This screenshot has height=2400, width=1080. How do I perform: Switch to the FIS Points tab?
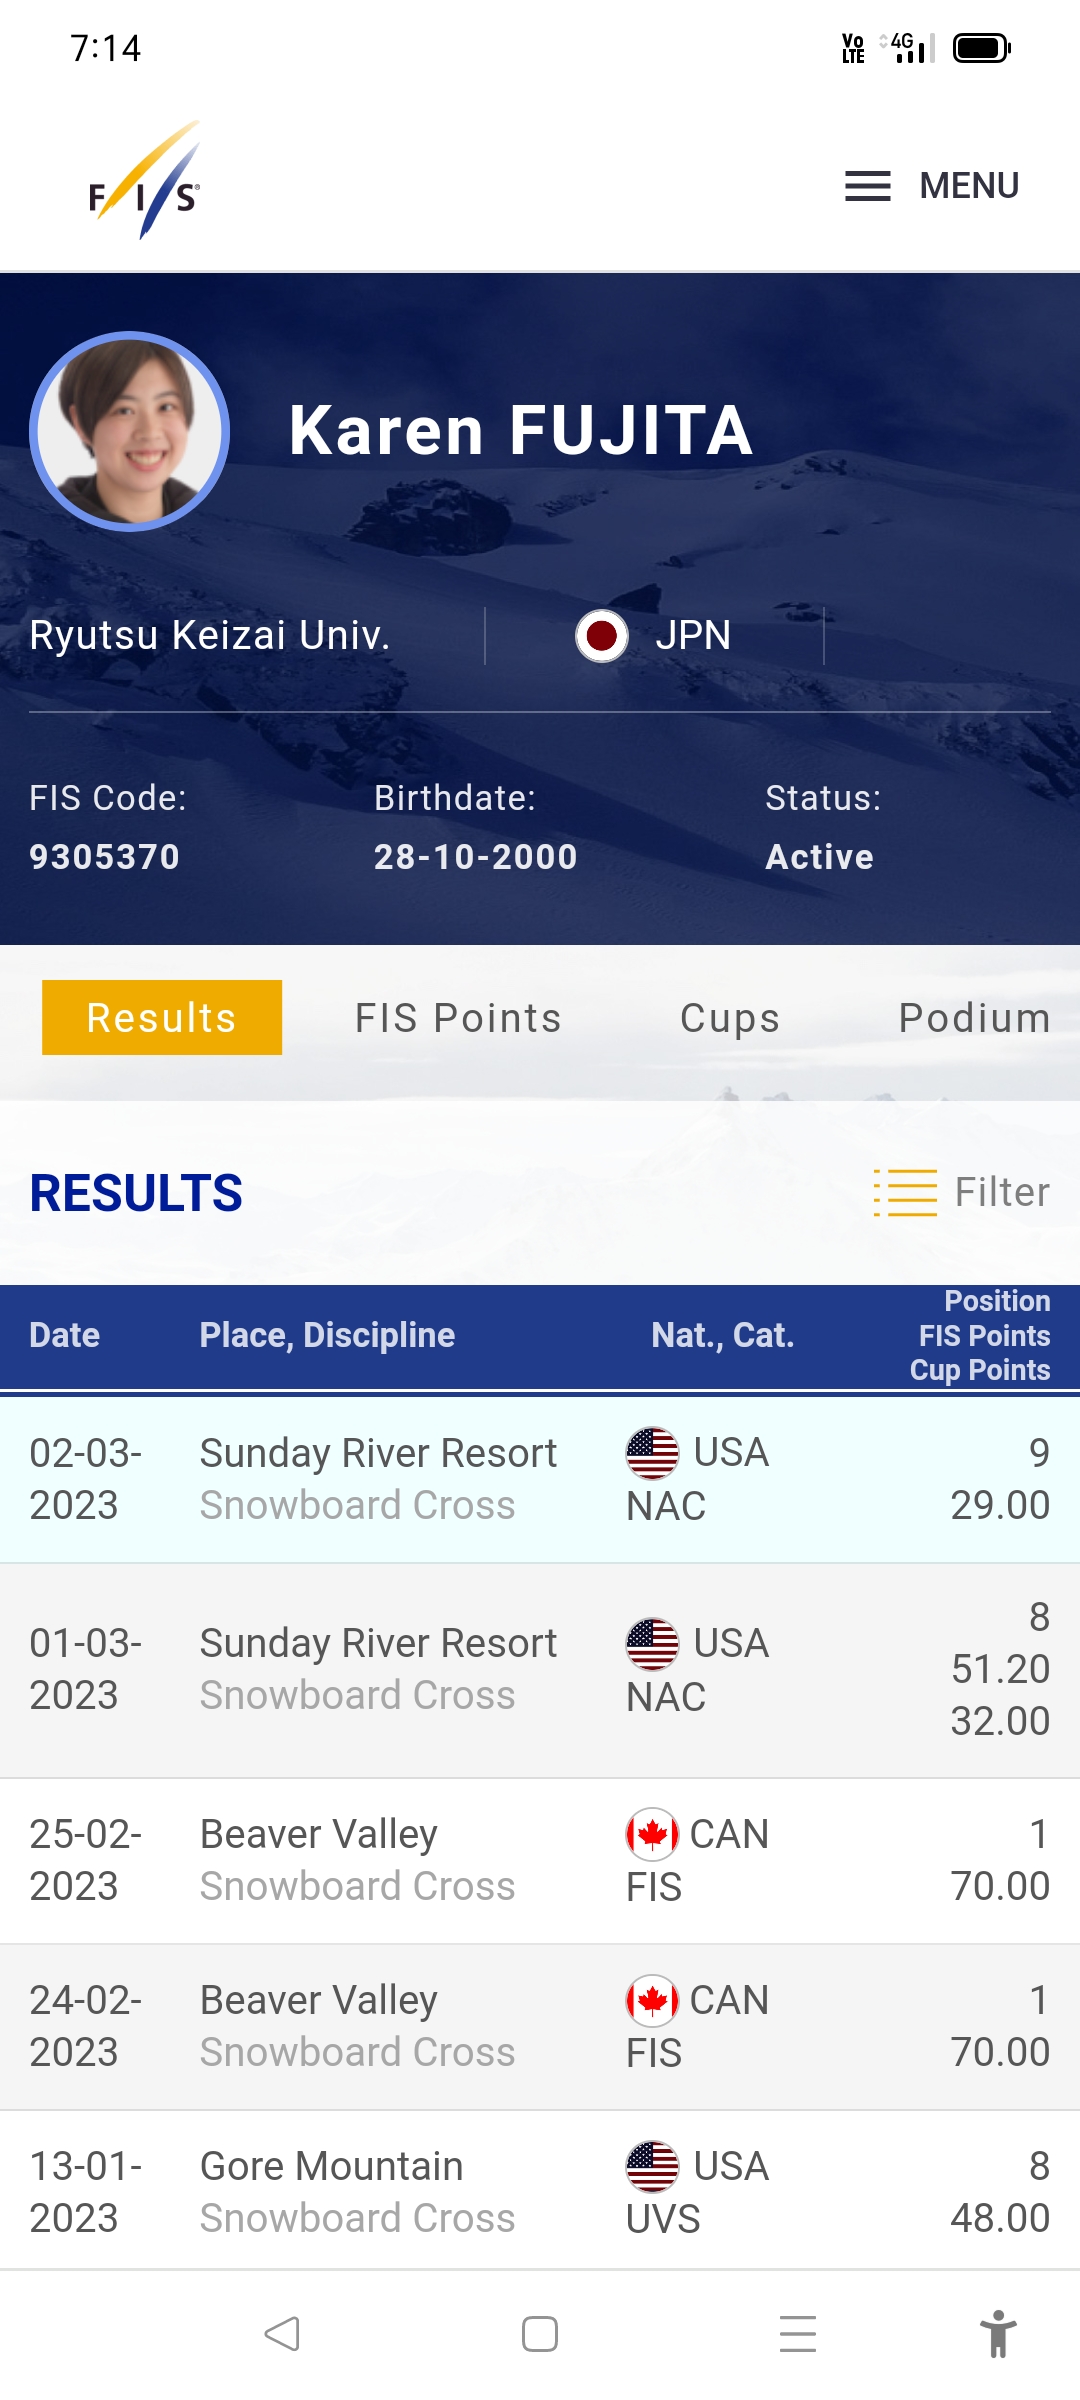458,1018
